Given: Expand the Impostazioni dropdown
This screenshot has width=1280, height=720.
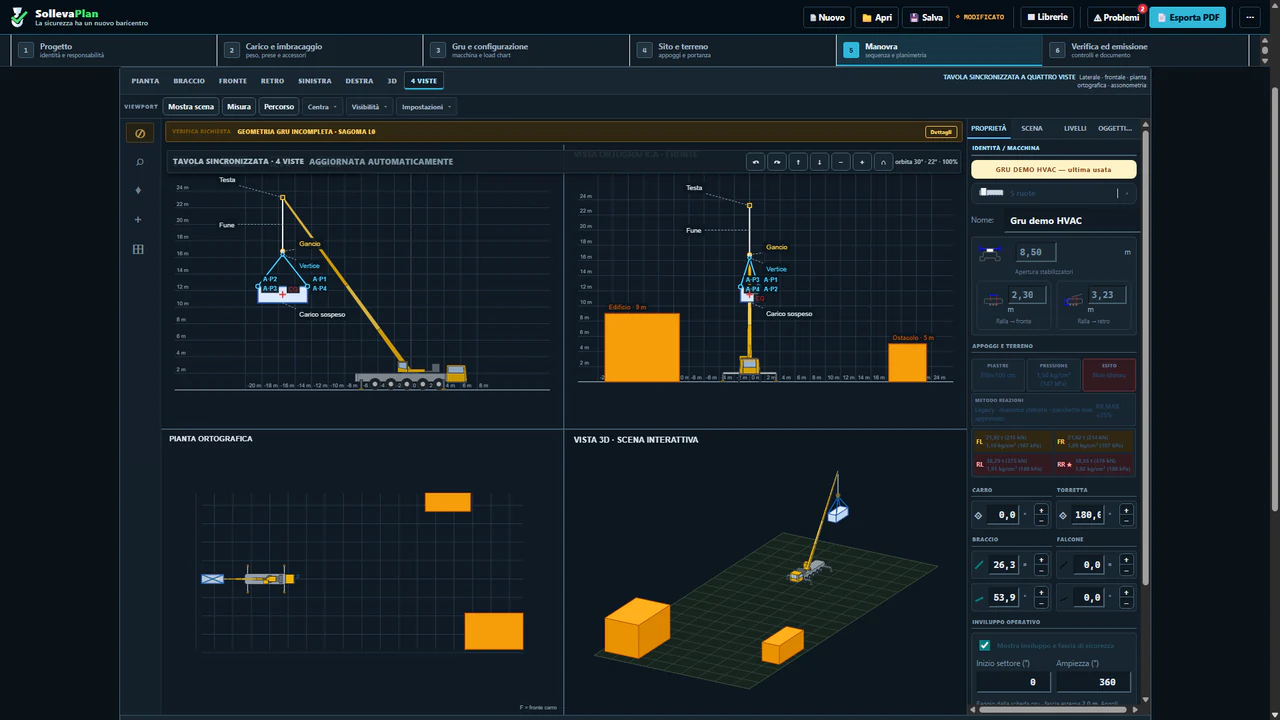Looking at the screenshot, I should click(x=427, y=106).
